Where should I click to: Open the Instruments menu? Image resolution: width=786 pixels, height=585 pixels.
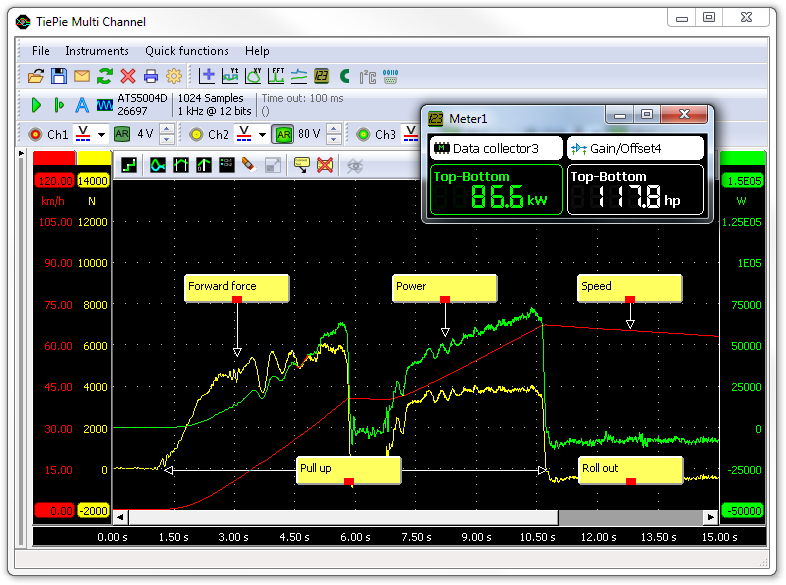[97, 51]
